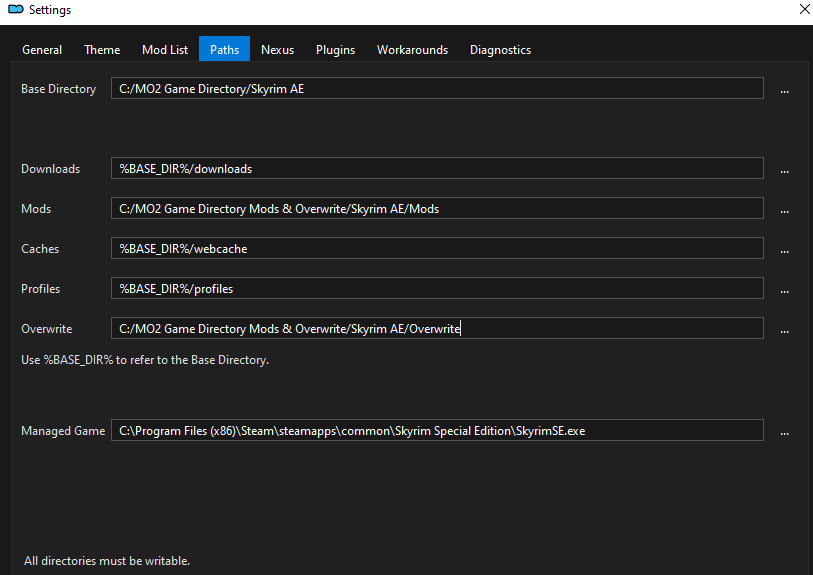This screenshot has height=575, width=813.
Task: Browse for Base Directory folder
Action: (x=784, y=89)
